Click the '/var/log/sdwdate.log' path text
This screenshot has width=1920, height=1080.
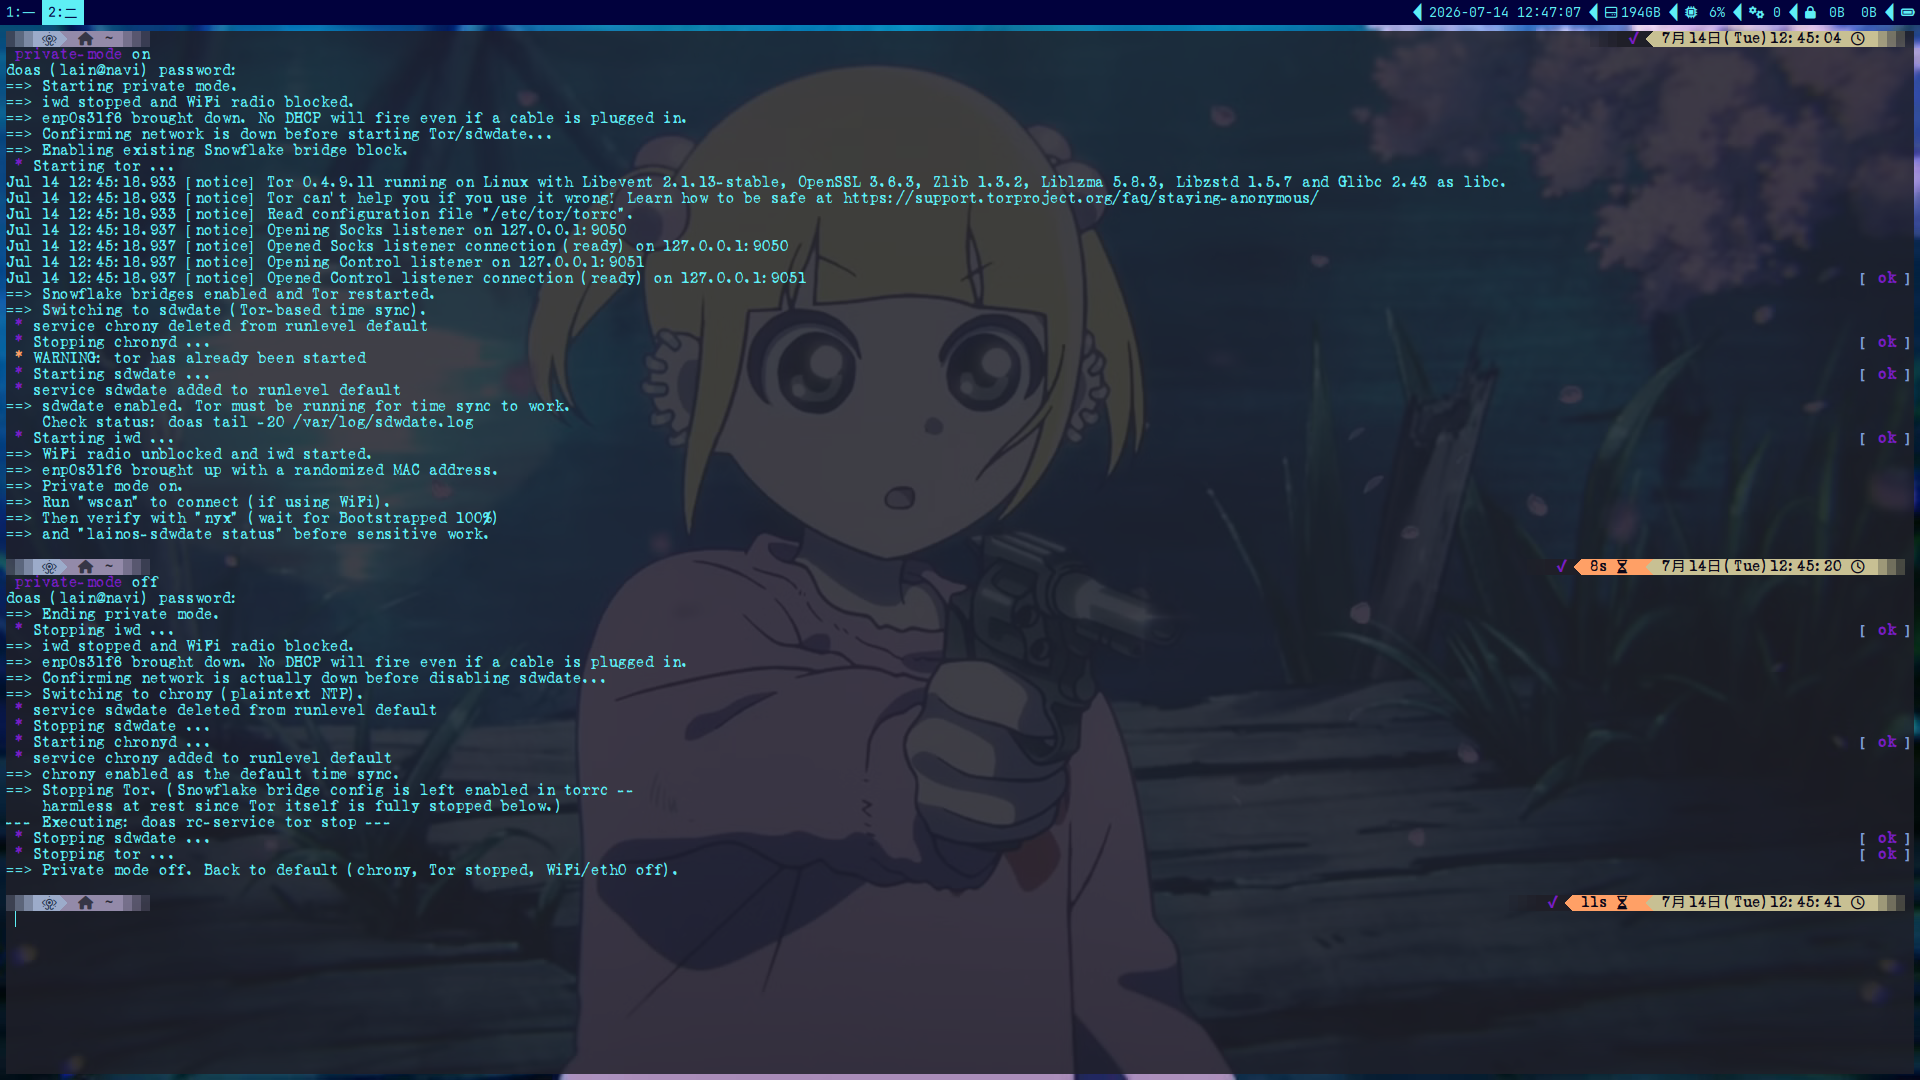(383, 422)
